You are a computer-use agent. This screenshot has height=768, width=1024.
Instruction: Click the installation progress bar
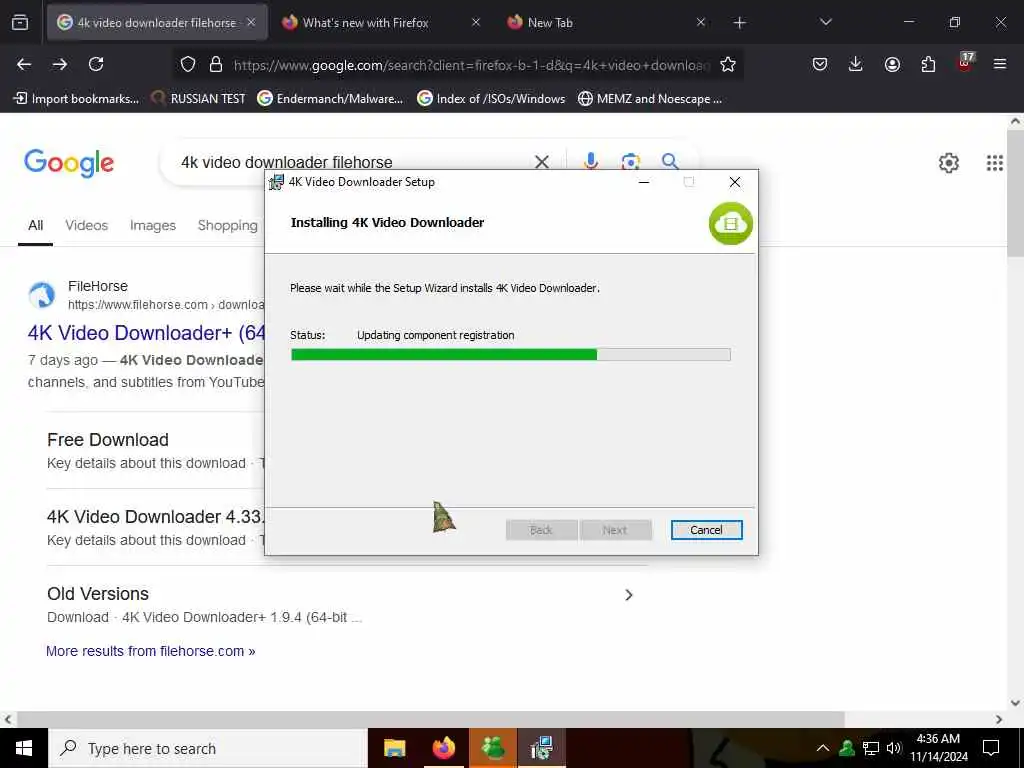[510, 355]
